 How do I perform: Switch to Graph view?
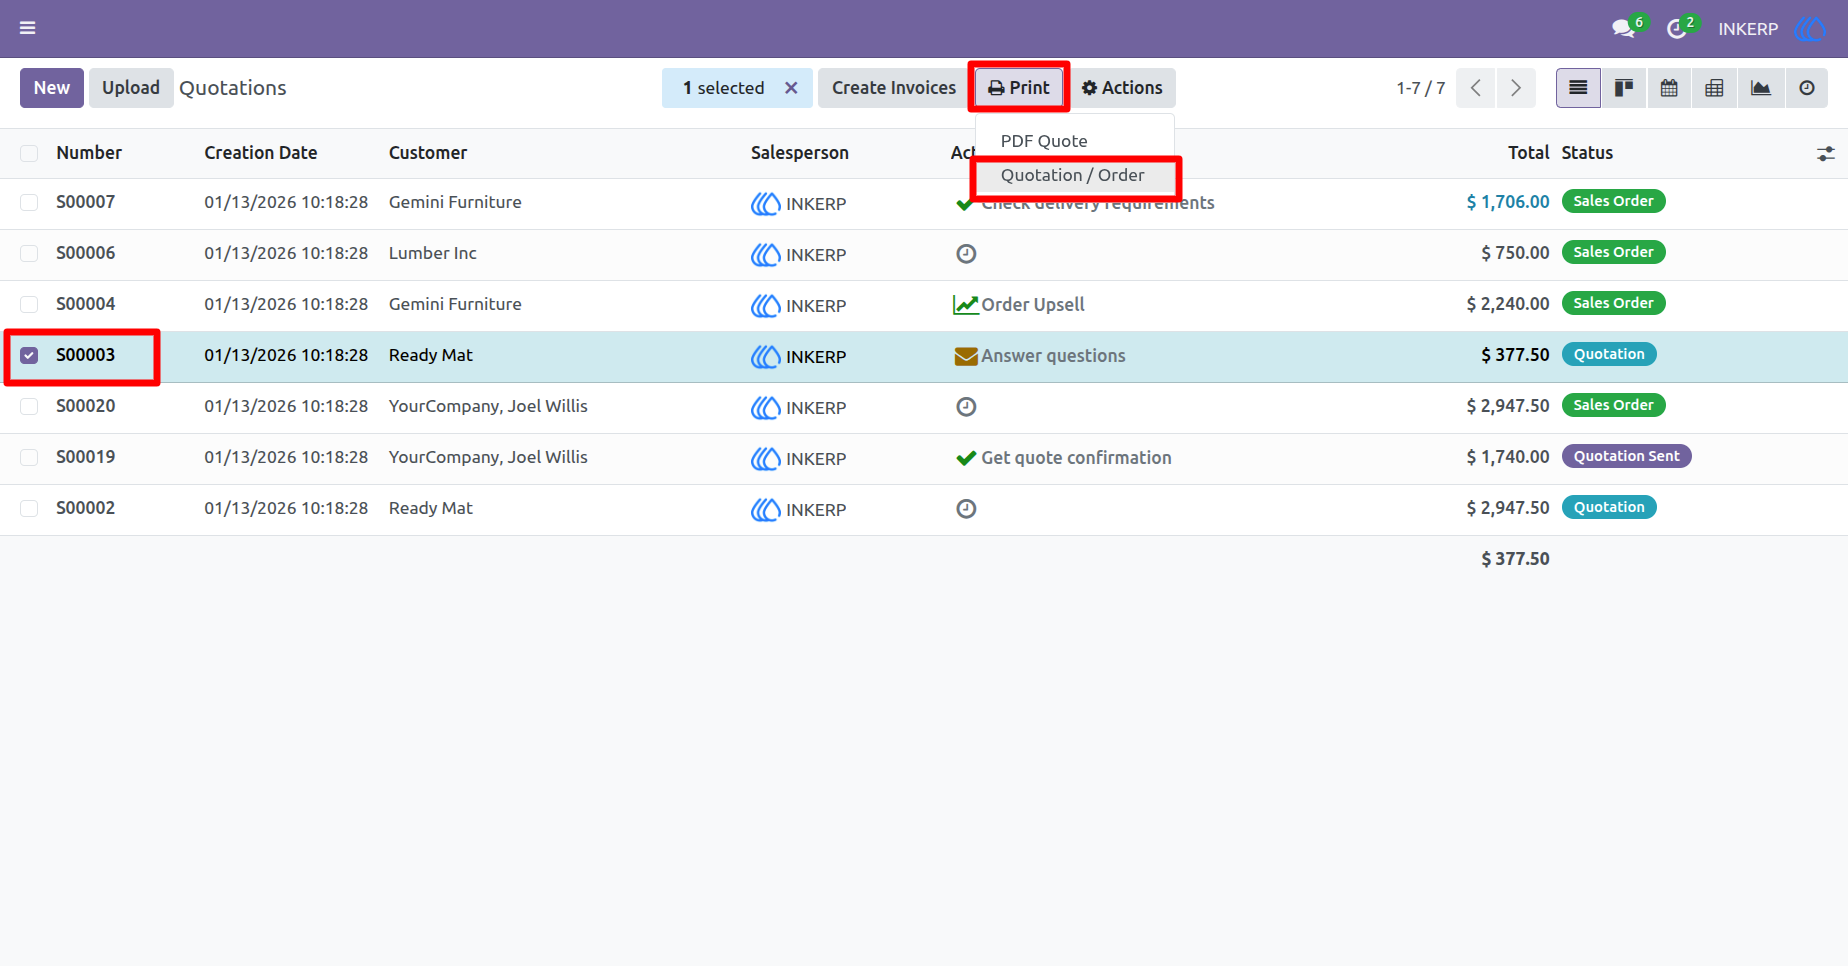click(x=1760, y=88)
